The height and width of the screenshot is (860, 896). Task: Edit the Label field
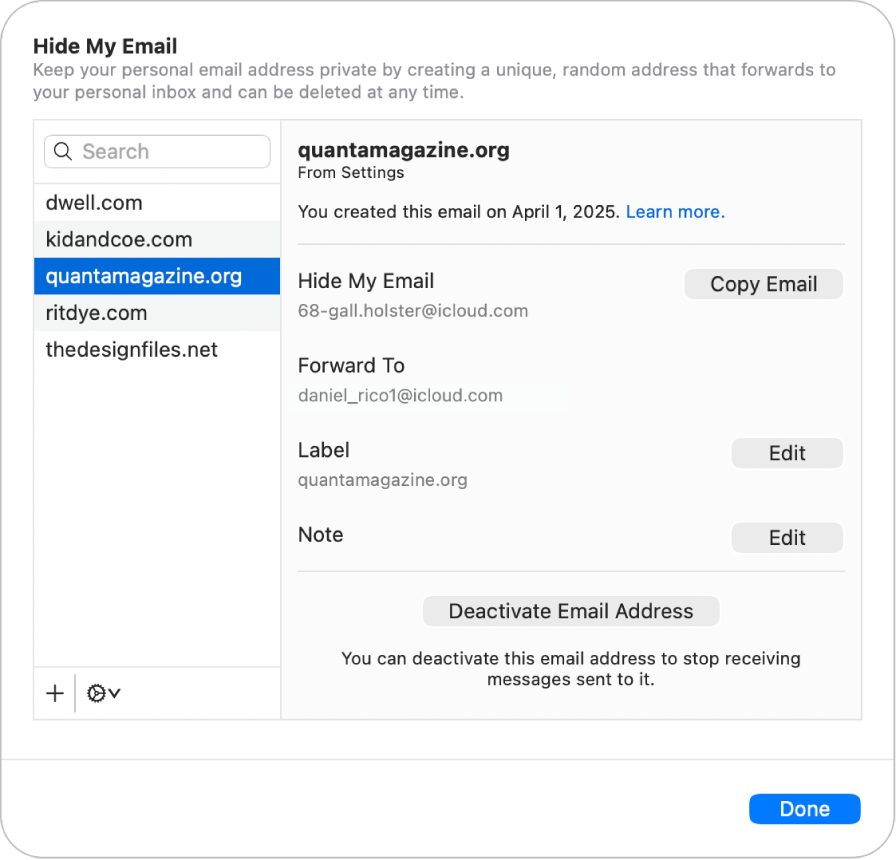pos(787,453)
